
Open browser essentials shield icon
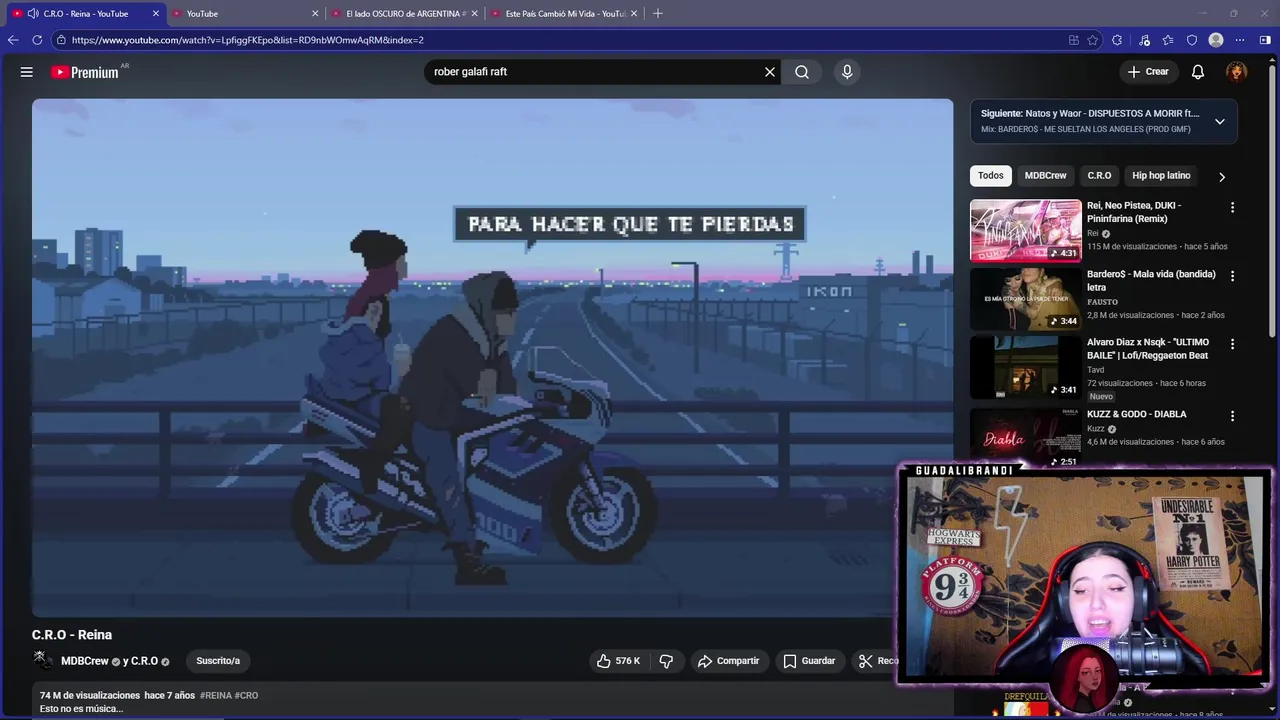pos(1192,40)
